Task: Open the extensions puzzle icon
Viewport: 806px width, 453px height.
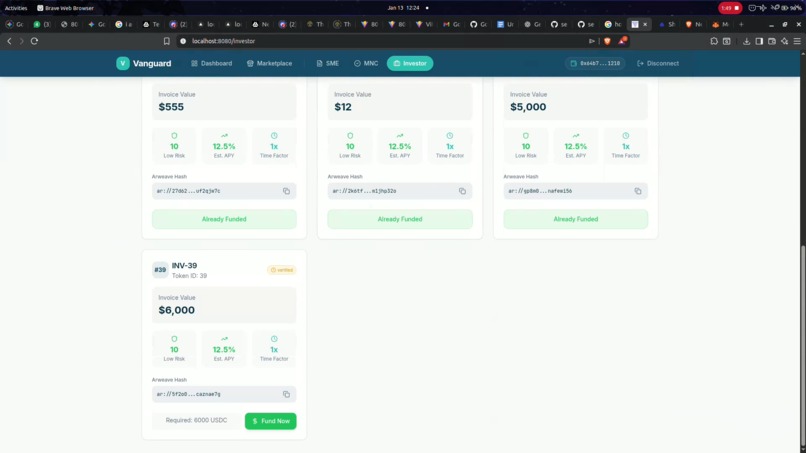Action: click(714, 41)
